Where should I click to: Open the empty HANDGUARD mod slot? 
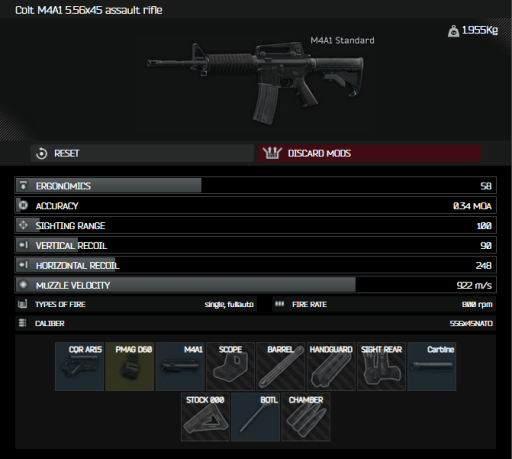click(x=331, y=366)
